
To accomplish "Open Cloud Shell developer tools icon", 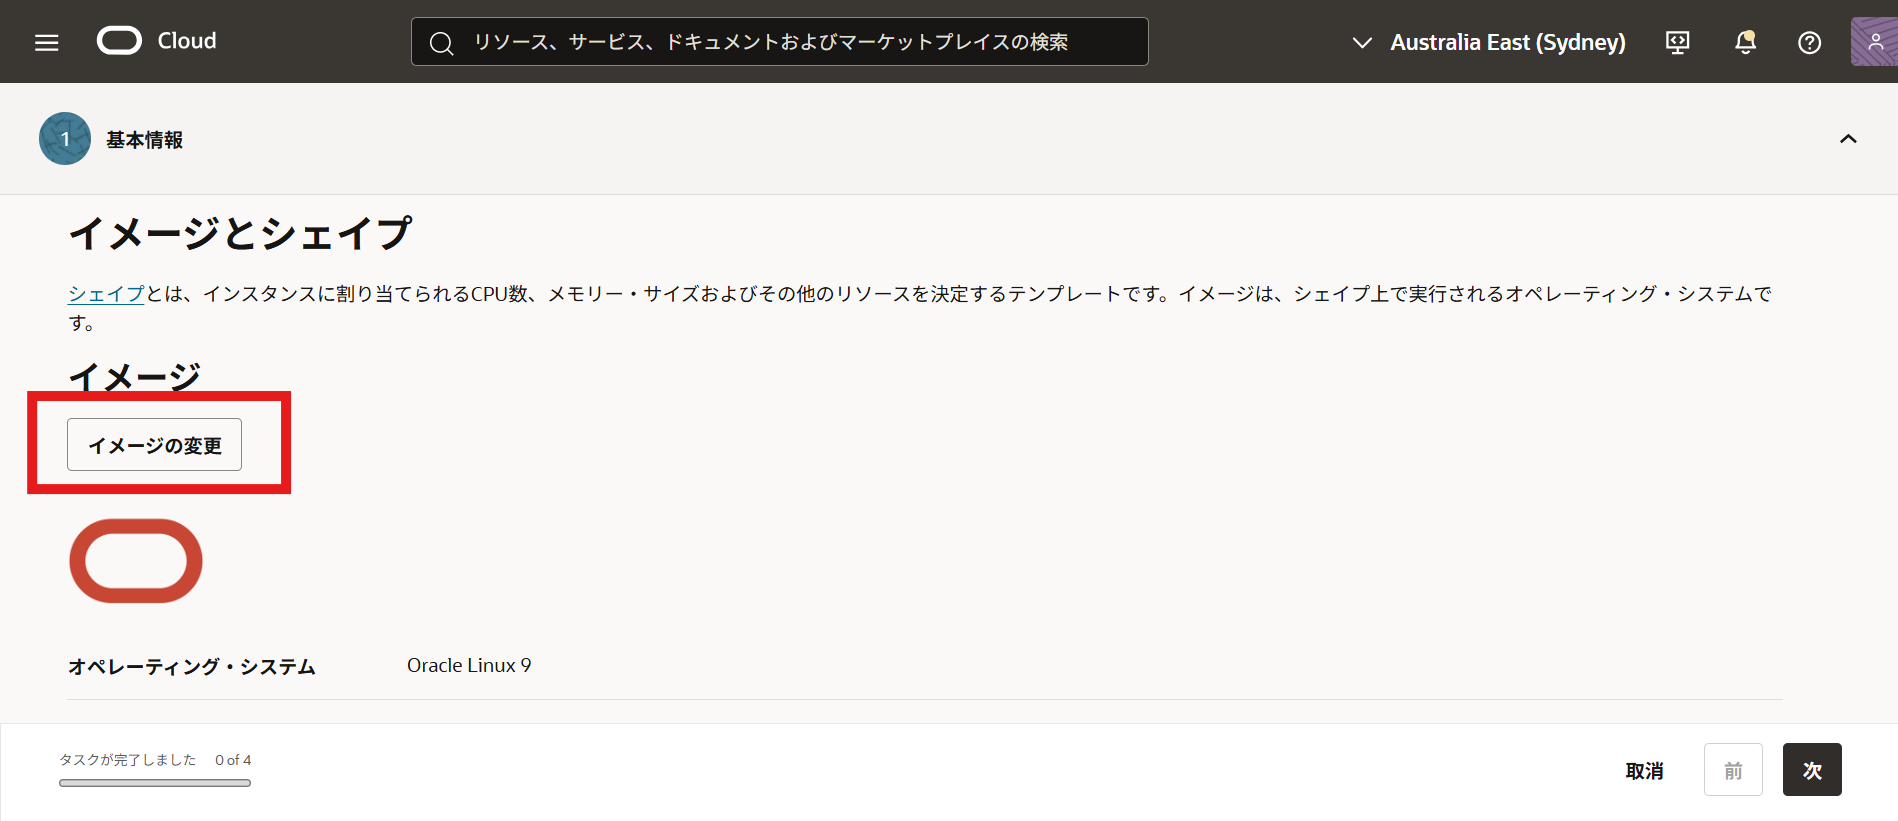I will (1677, 42).
